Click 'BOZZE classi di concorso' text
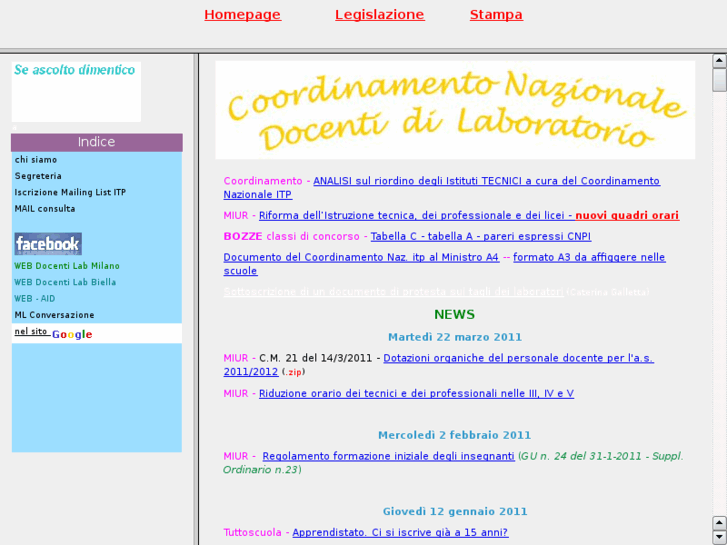 click(x=291, y=236)
